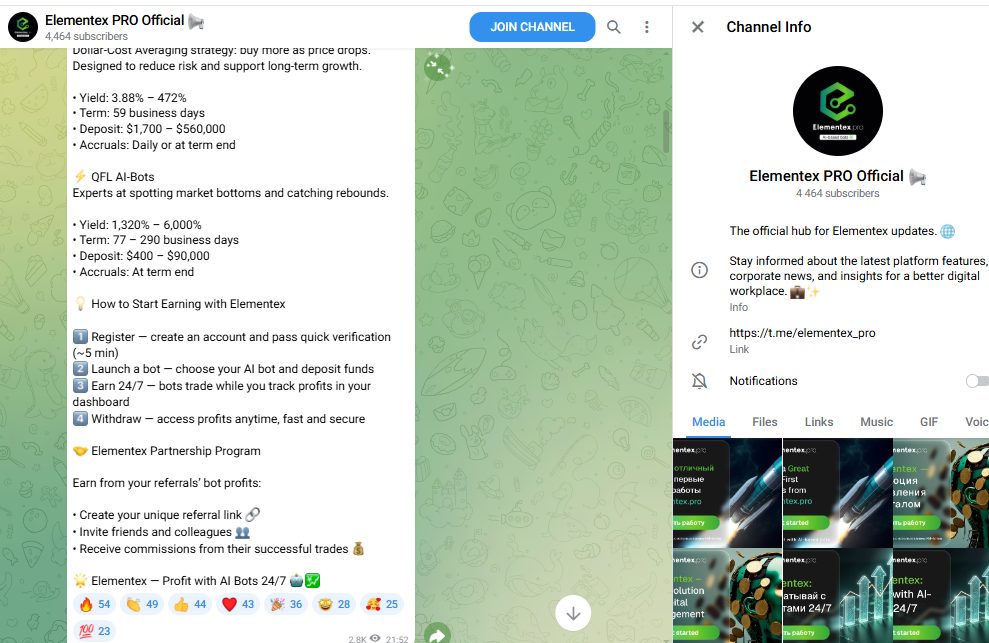
Task: Add the fire reaction with 54
Action: (x=95, y=605)
